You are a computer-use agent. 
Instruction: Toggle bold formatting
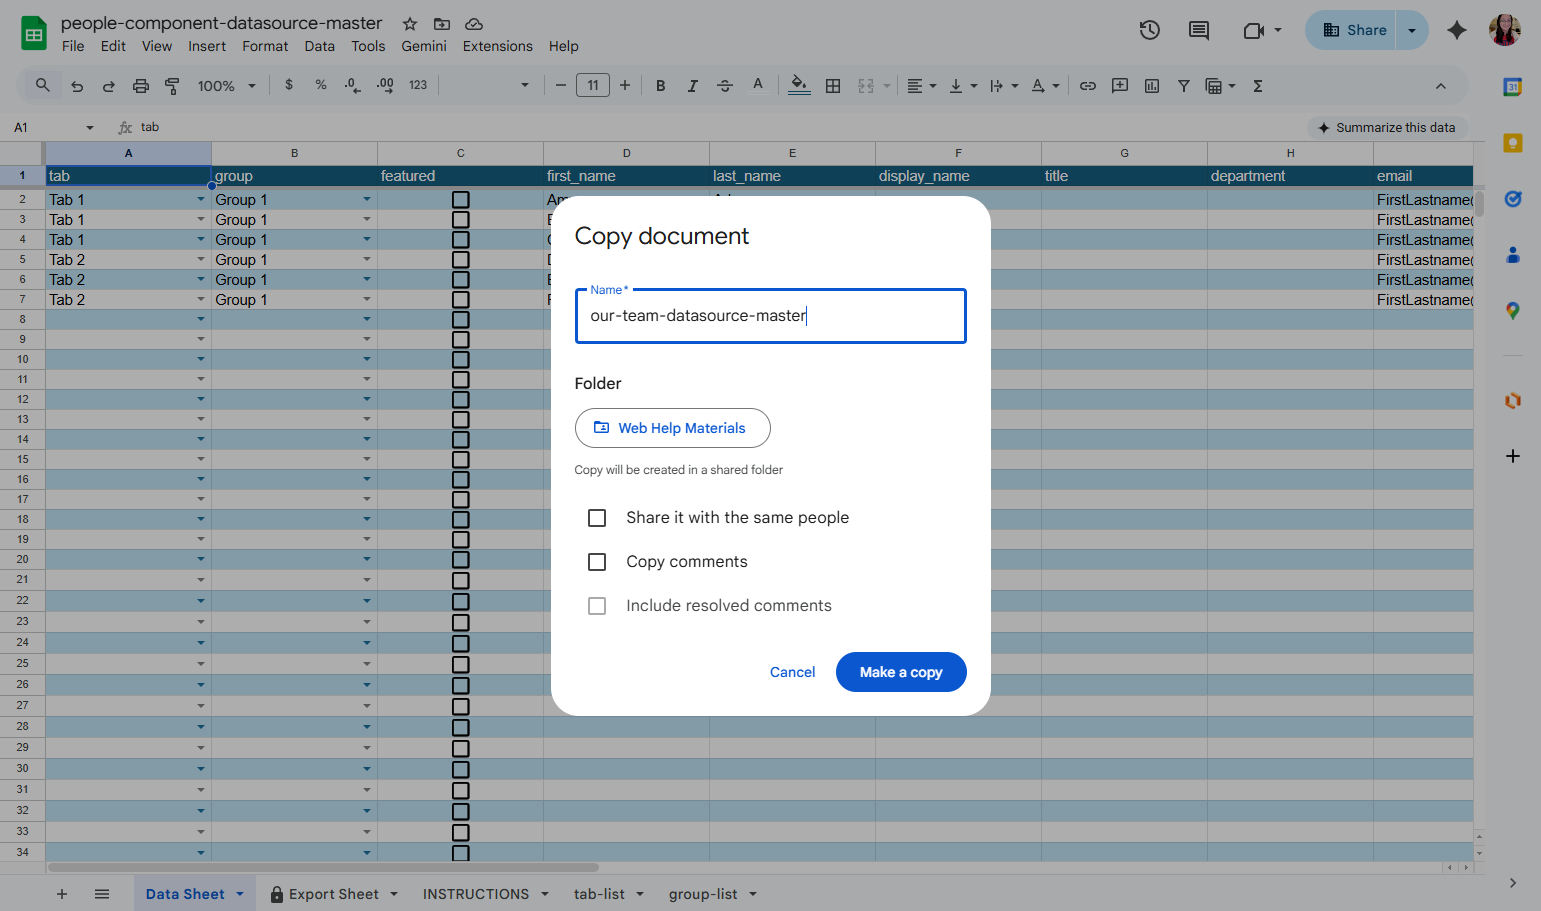point(660,86)
